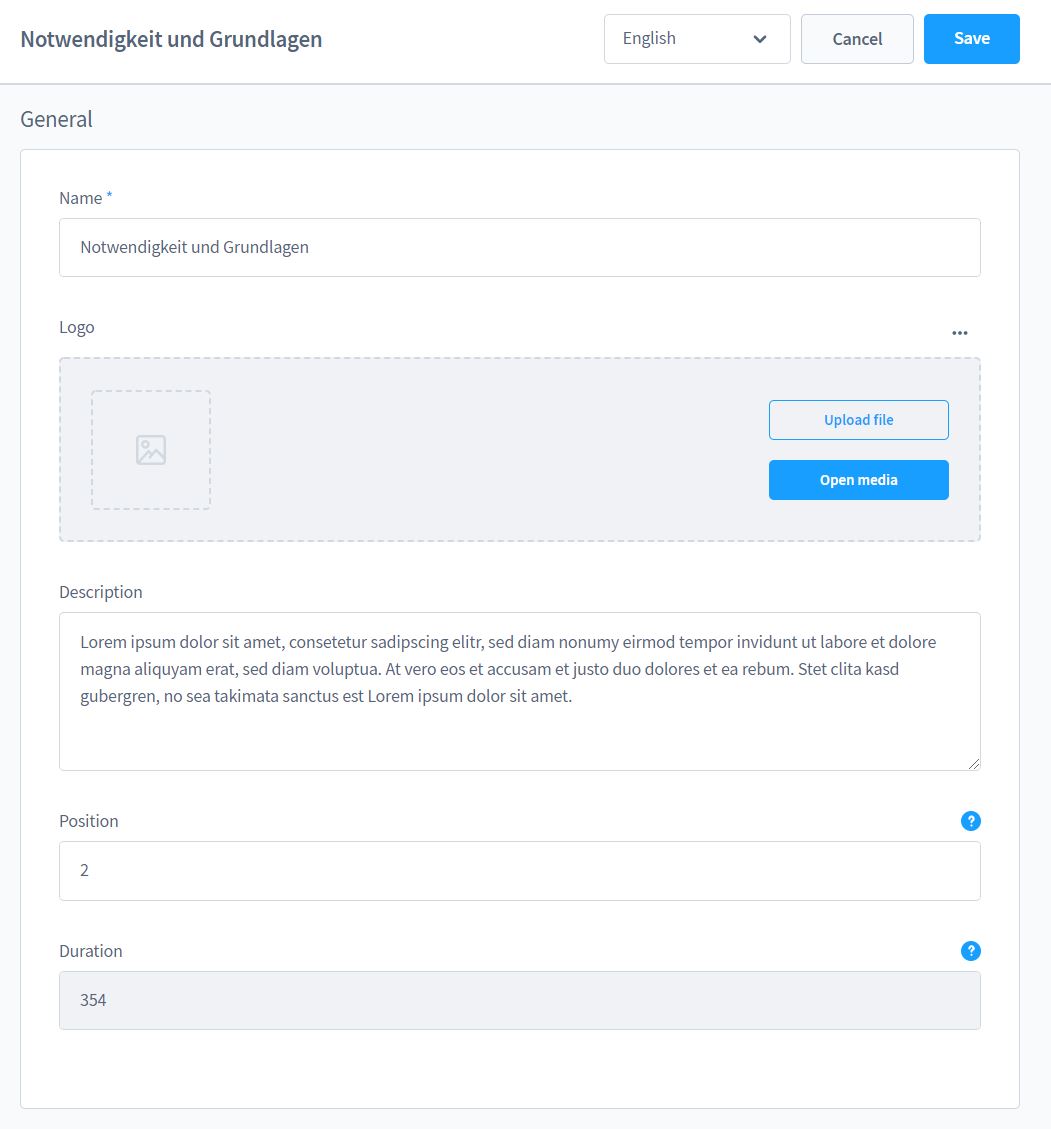Click the Logo field label
Screen dimensions: 1051x1129
(x=77, y=327)
